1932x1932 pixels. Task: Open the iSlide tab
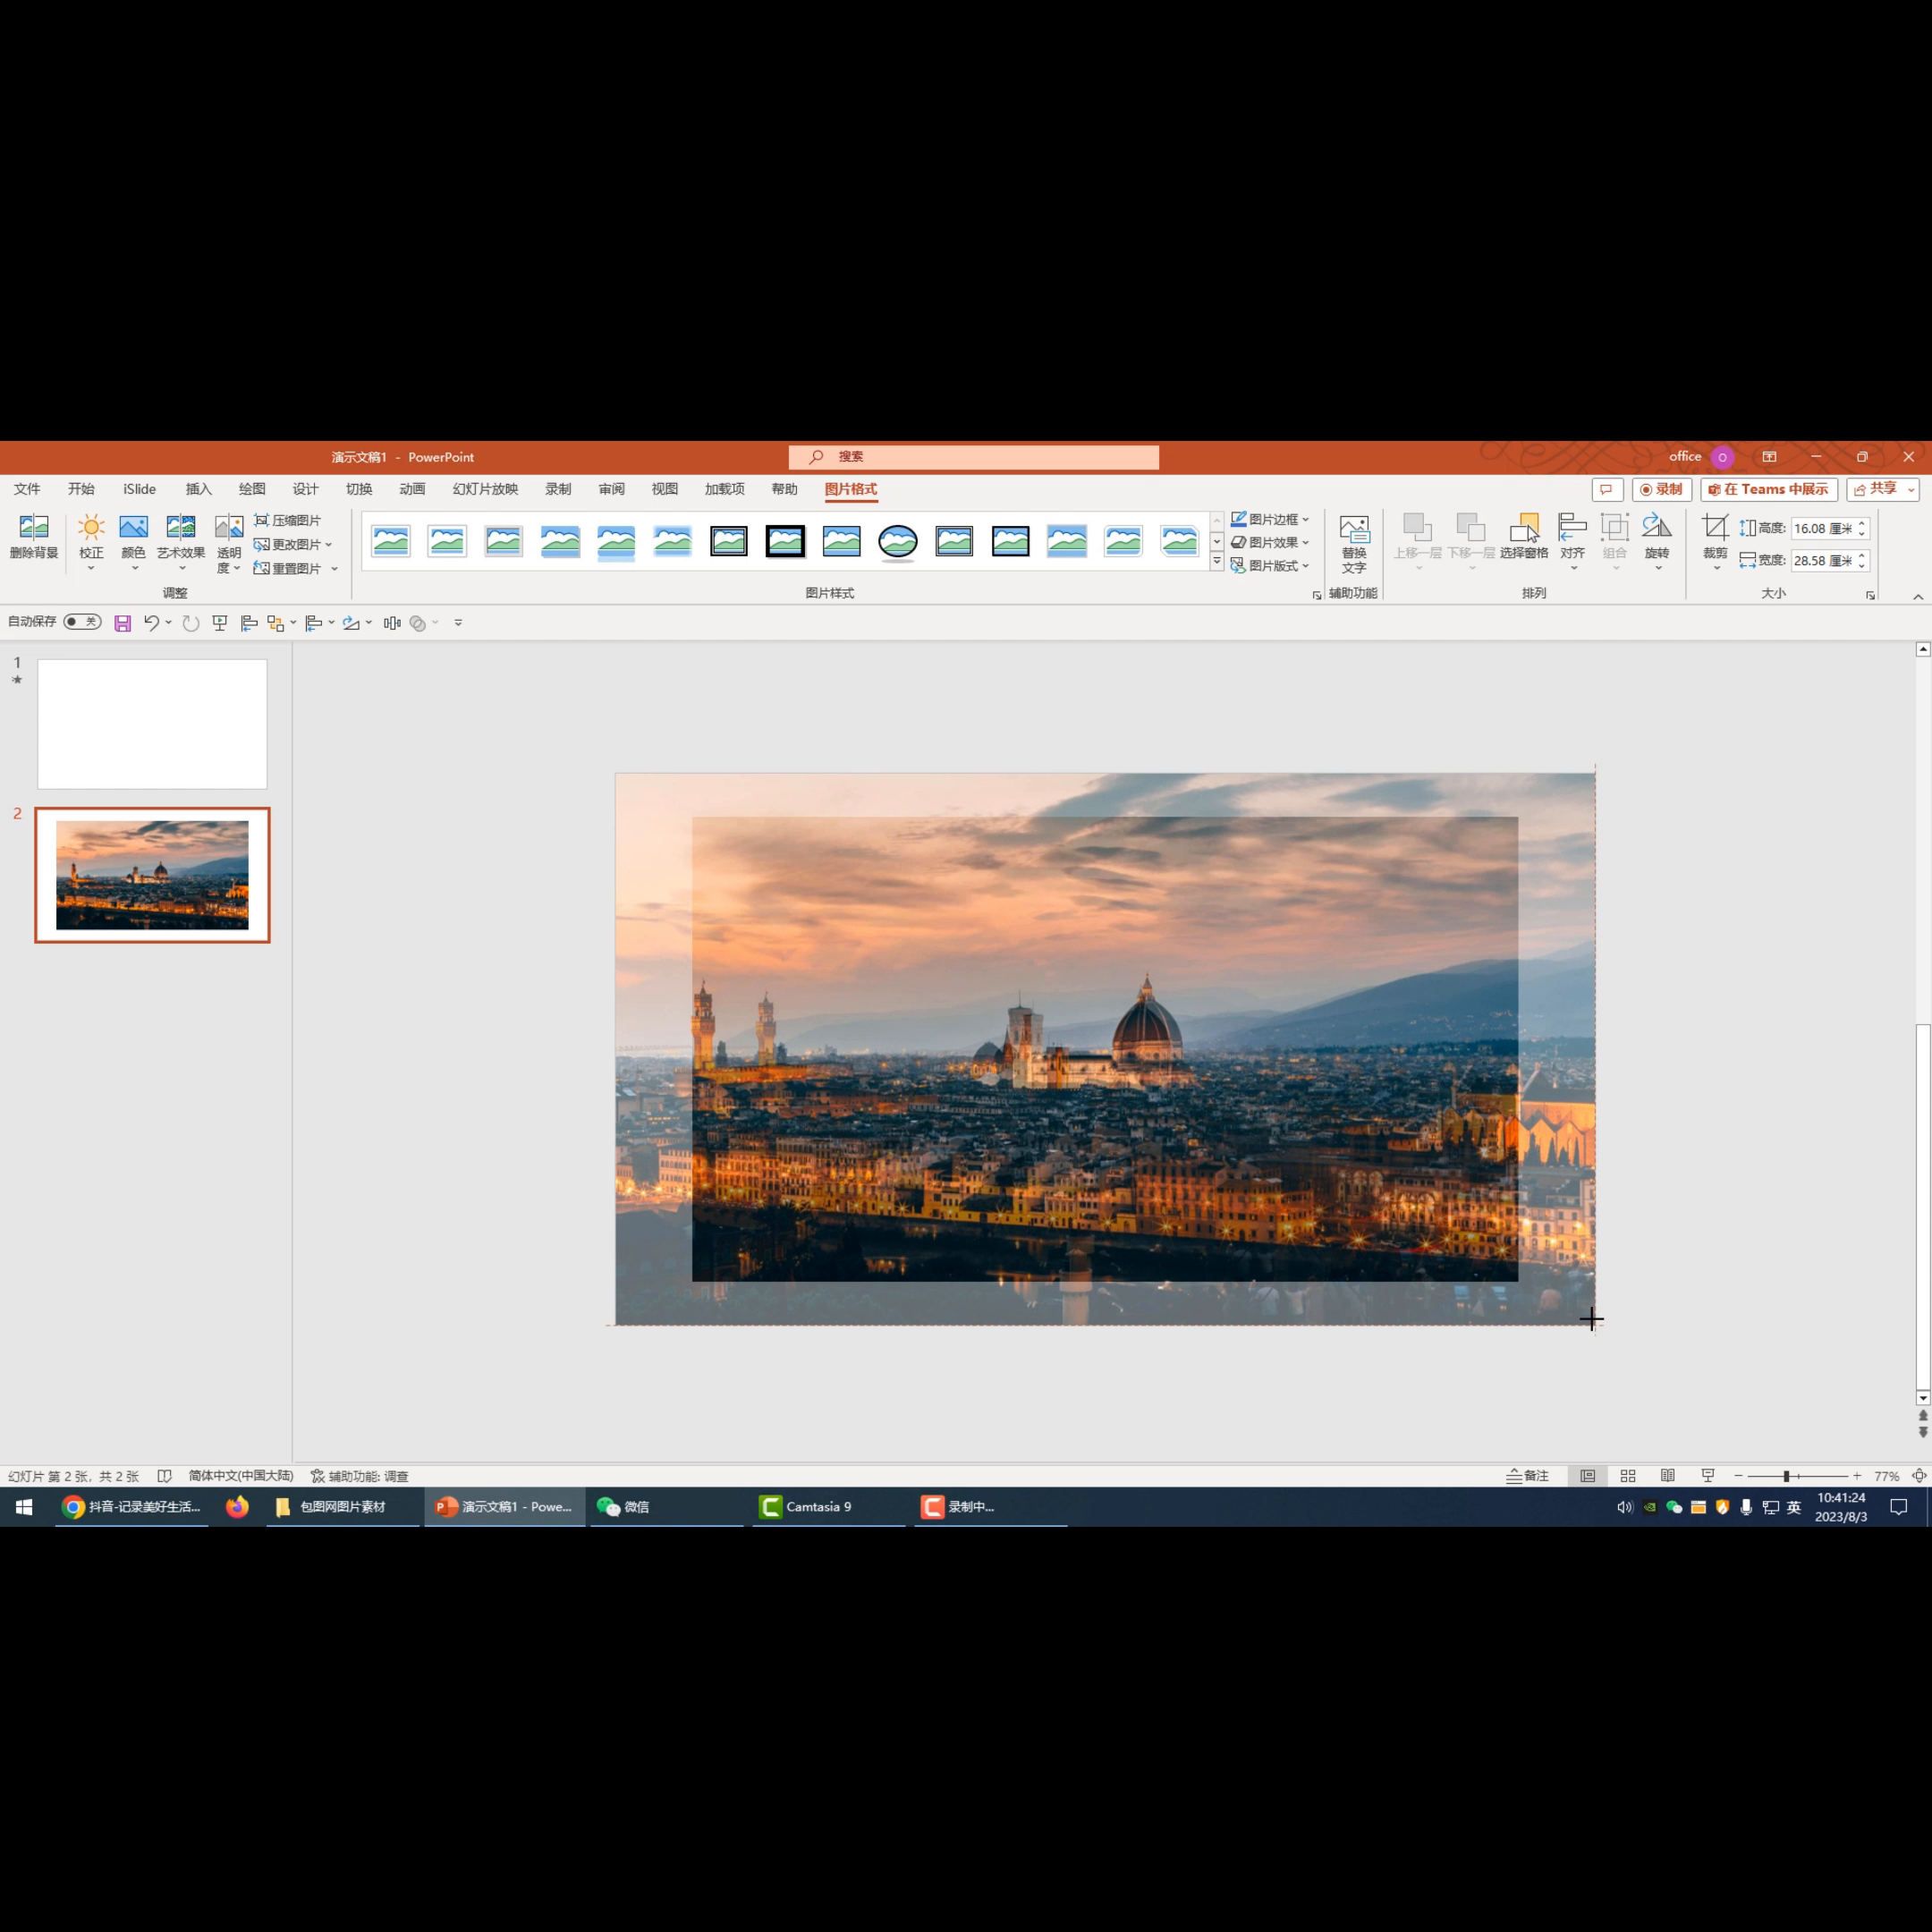click(x=140, y=489)
